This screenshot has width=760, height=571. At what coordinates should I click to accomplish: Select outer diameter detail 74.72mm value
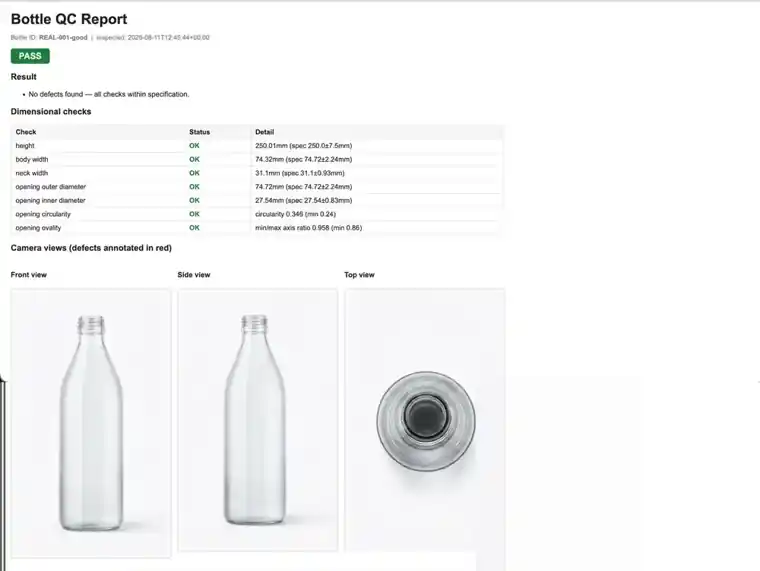pos(303,187)
